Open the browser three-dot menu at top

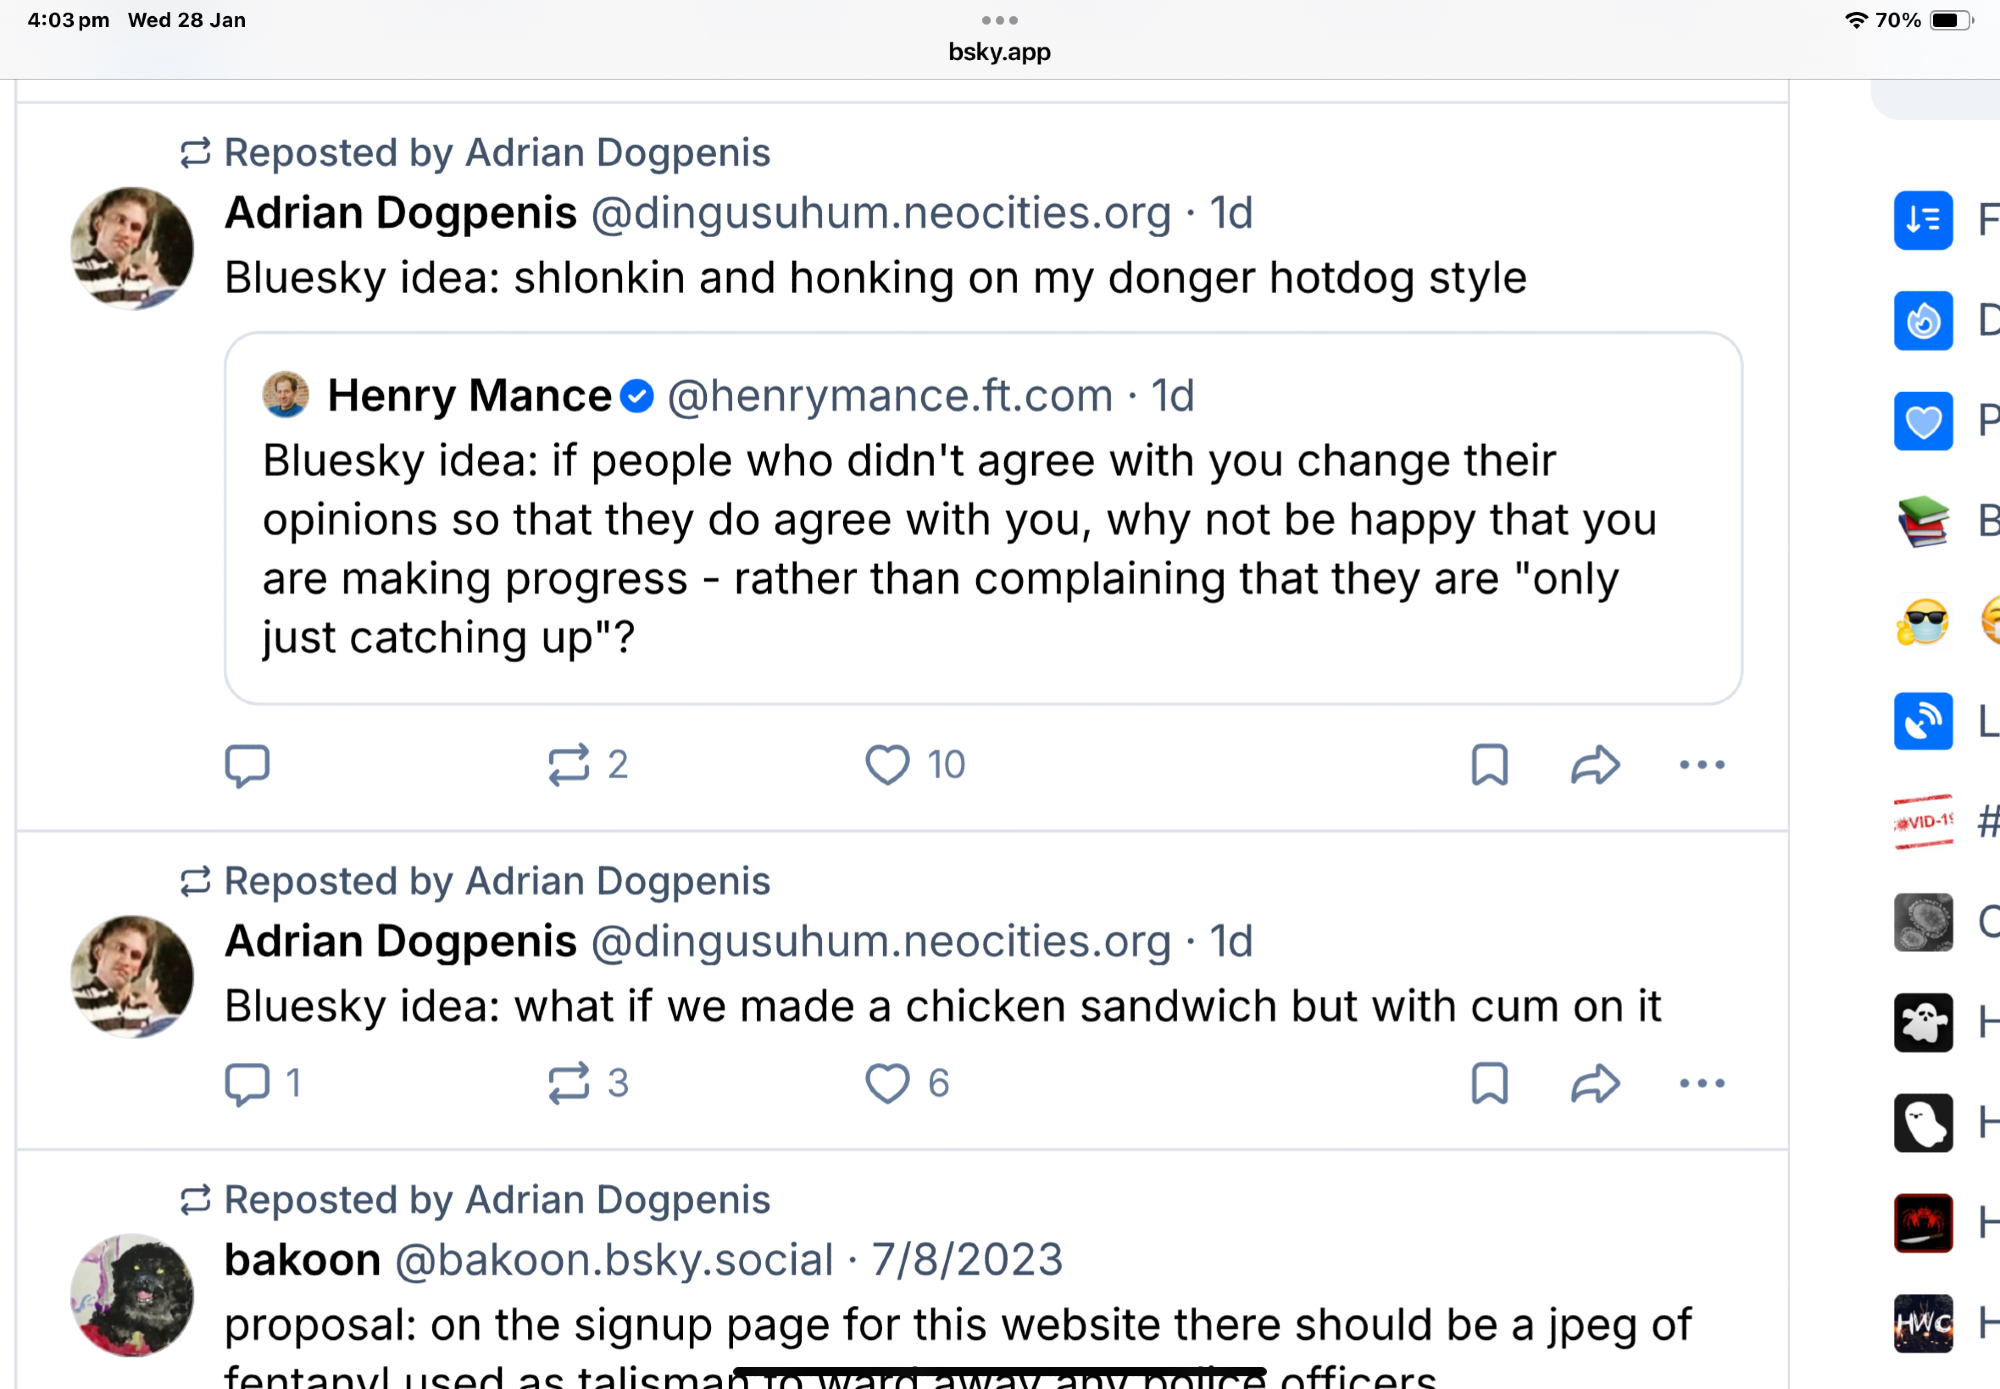999,20
